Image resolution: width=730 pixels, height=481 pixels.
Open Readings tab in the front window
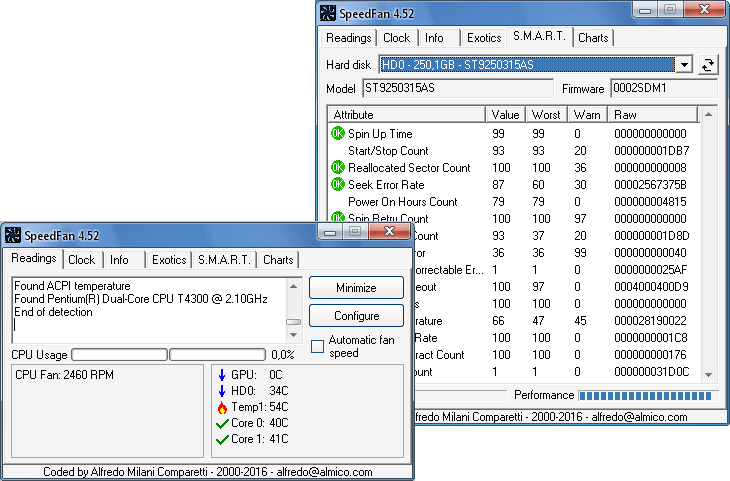[34, 258]
